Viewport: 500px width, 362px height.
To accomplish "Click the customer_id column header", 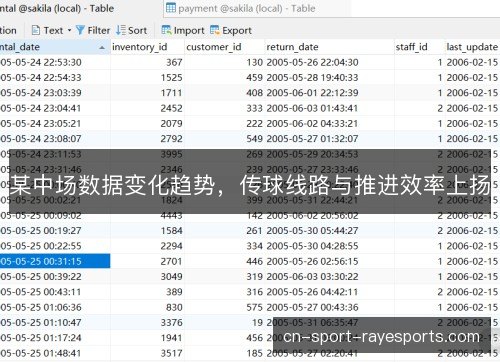I will (x=224, y=47).
